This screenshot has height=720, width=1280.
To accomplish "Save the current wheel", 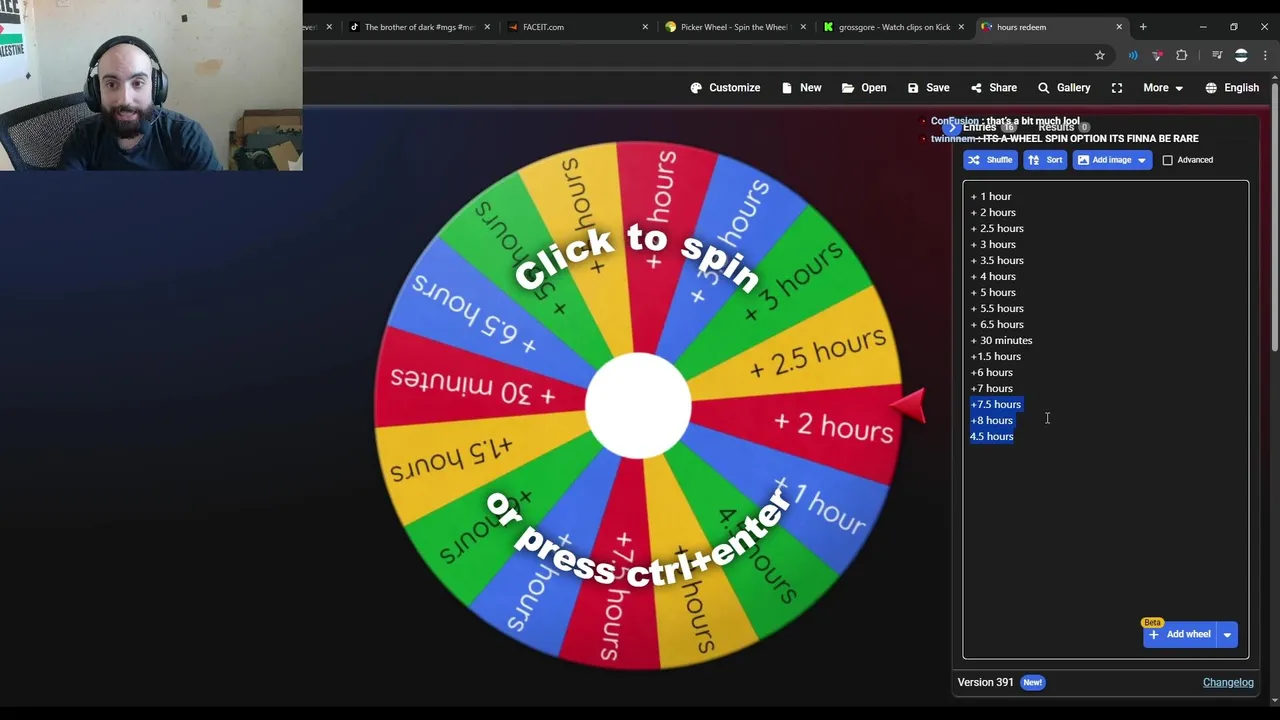I will tap(928, 88).
